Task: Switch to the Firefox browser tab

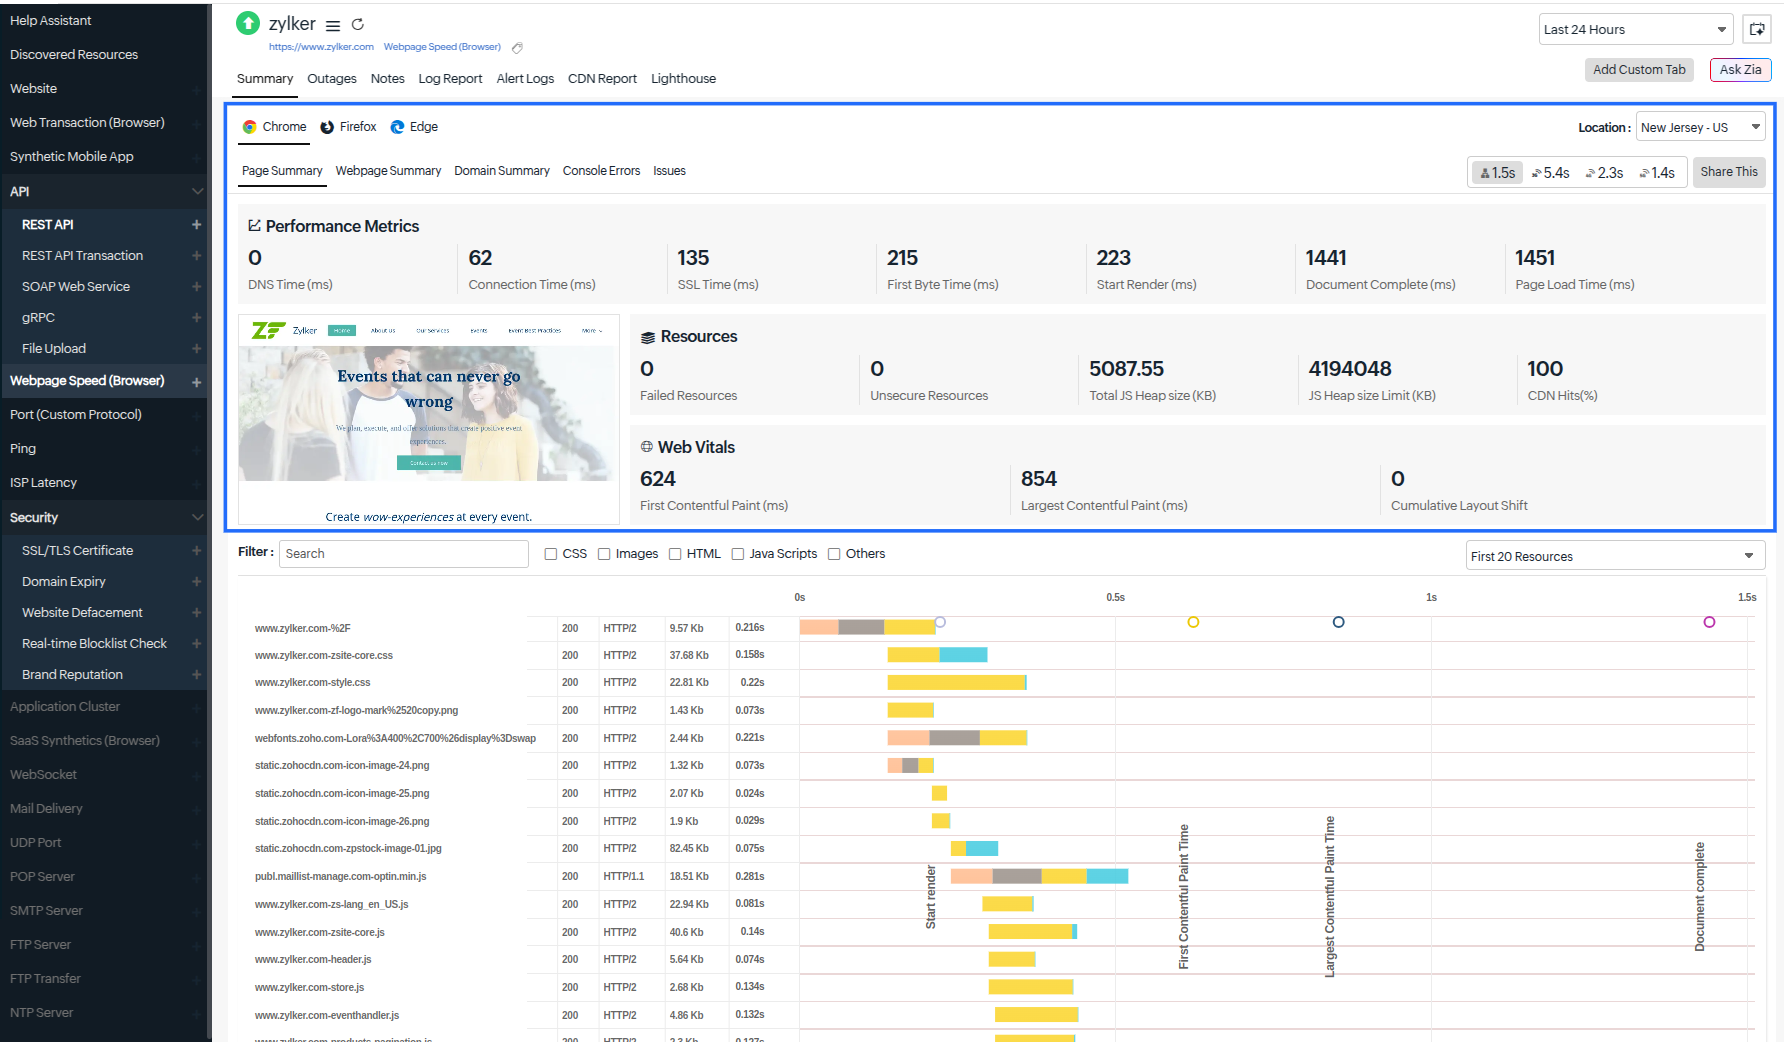Action: coord(348,127)
